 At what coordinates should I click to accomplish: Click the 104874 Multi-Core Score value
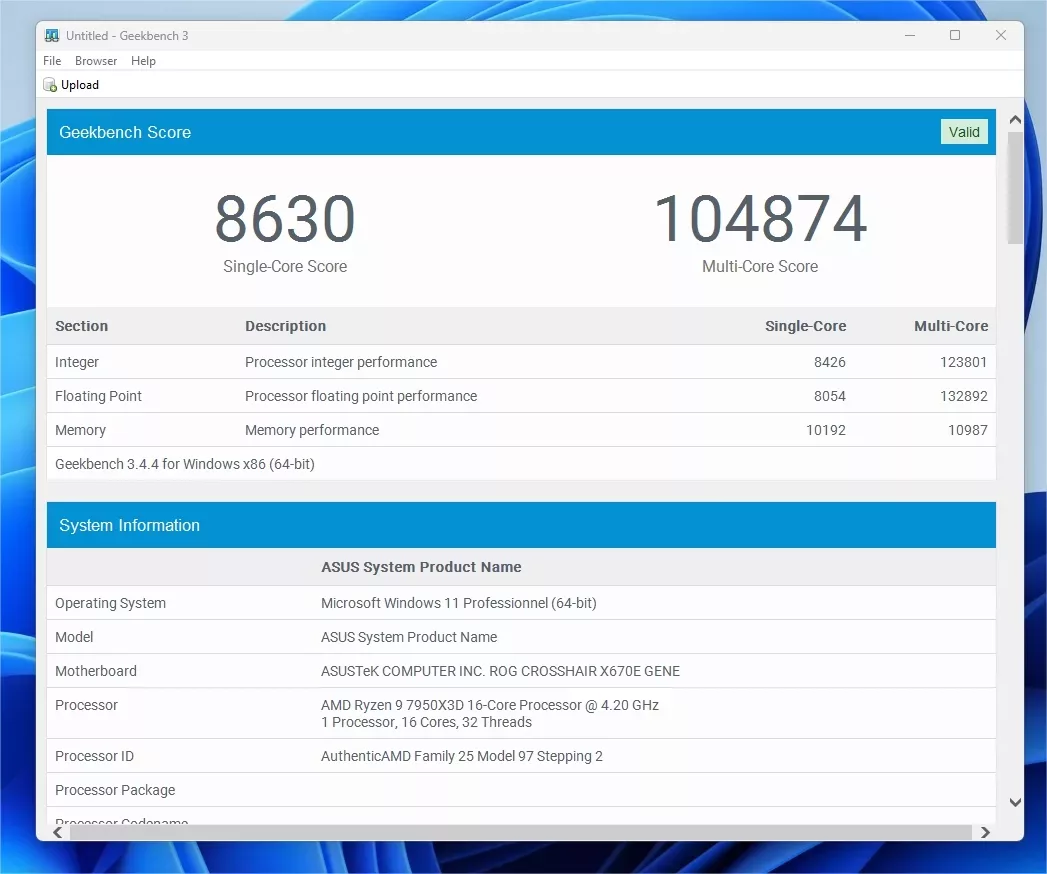(760, 220)
